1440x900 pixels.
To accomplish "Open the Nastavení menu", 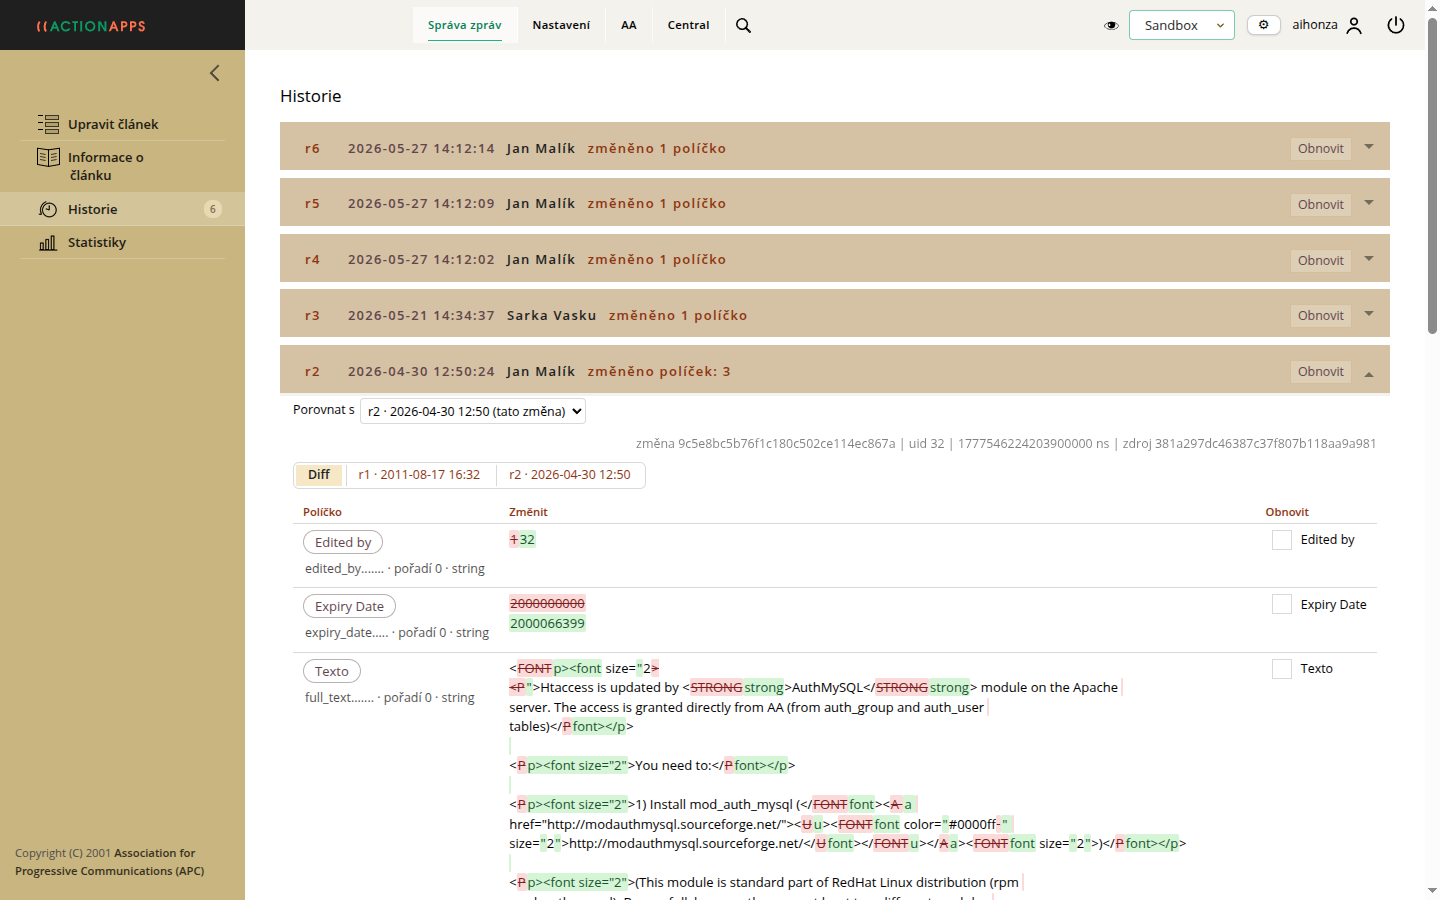I will pos(561,25).
